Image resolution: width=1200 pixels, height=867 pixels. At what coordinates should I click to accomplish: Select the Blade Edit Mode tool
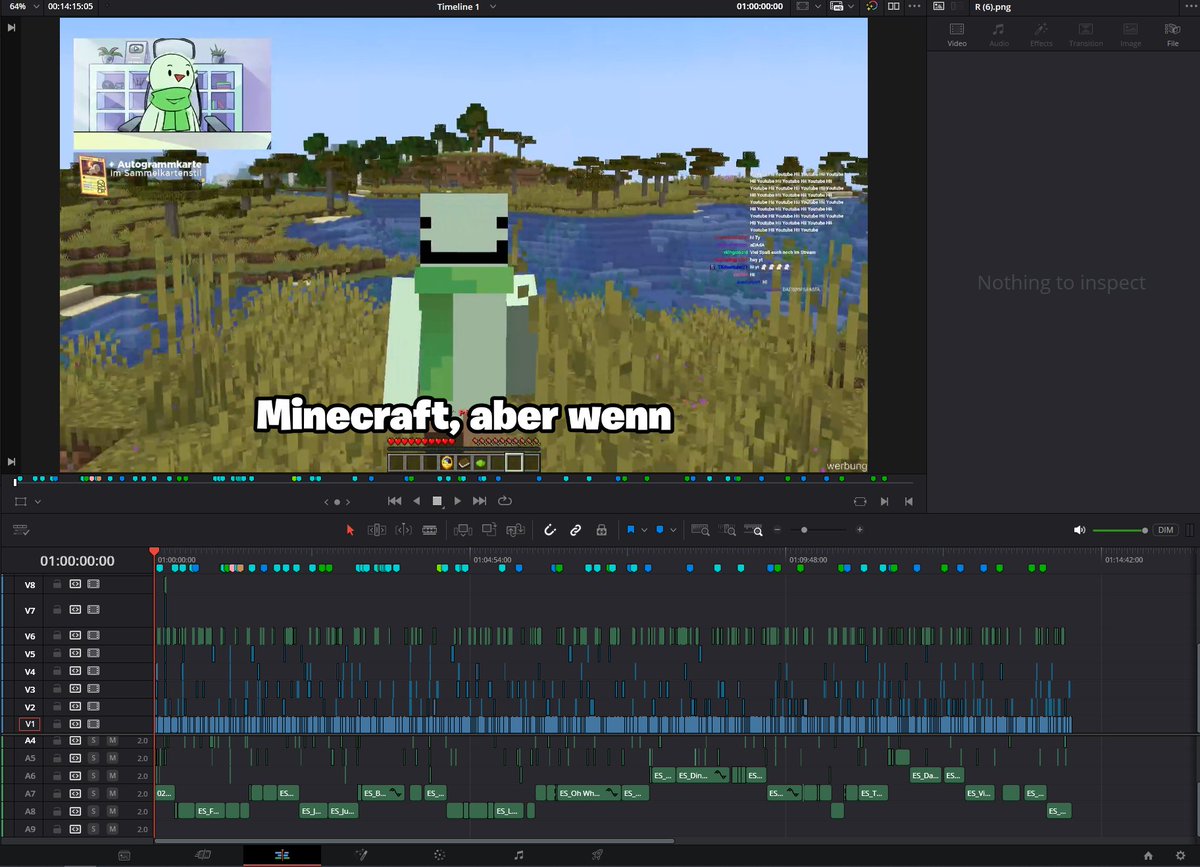(x=430, y=530)
